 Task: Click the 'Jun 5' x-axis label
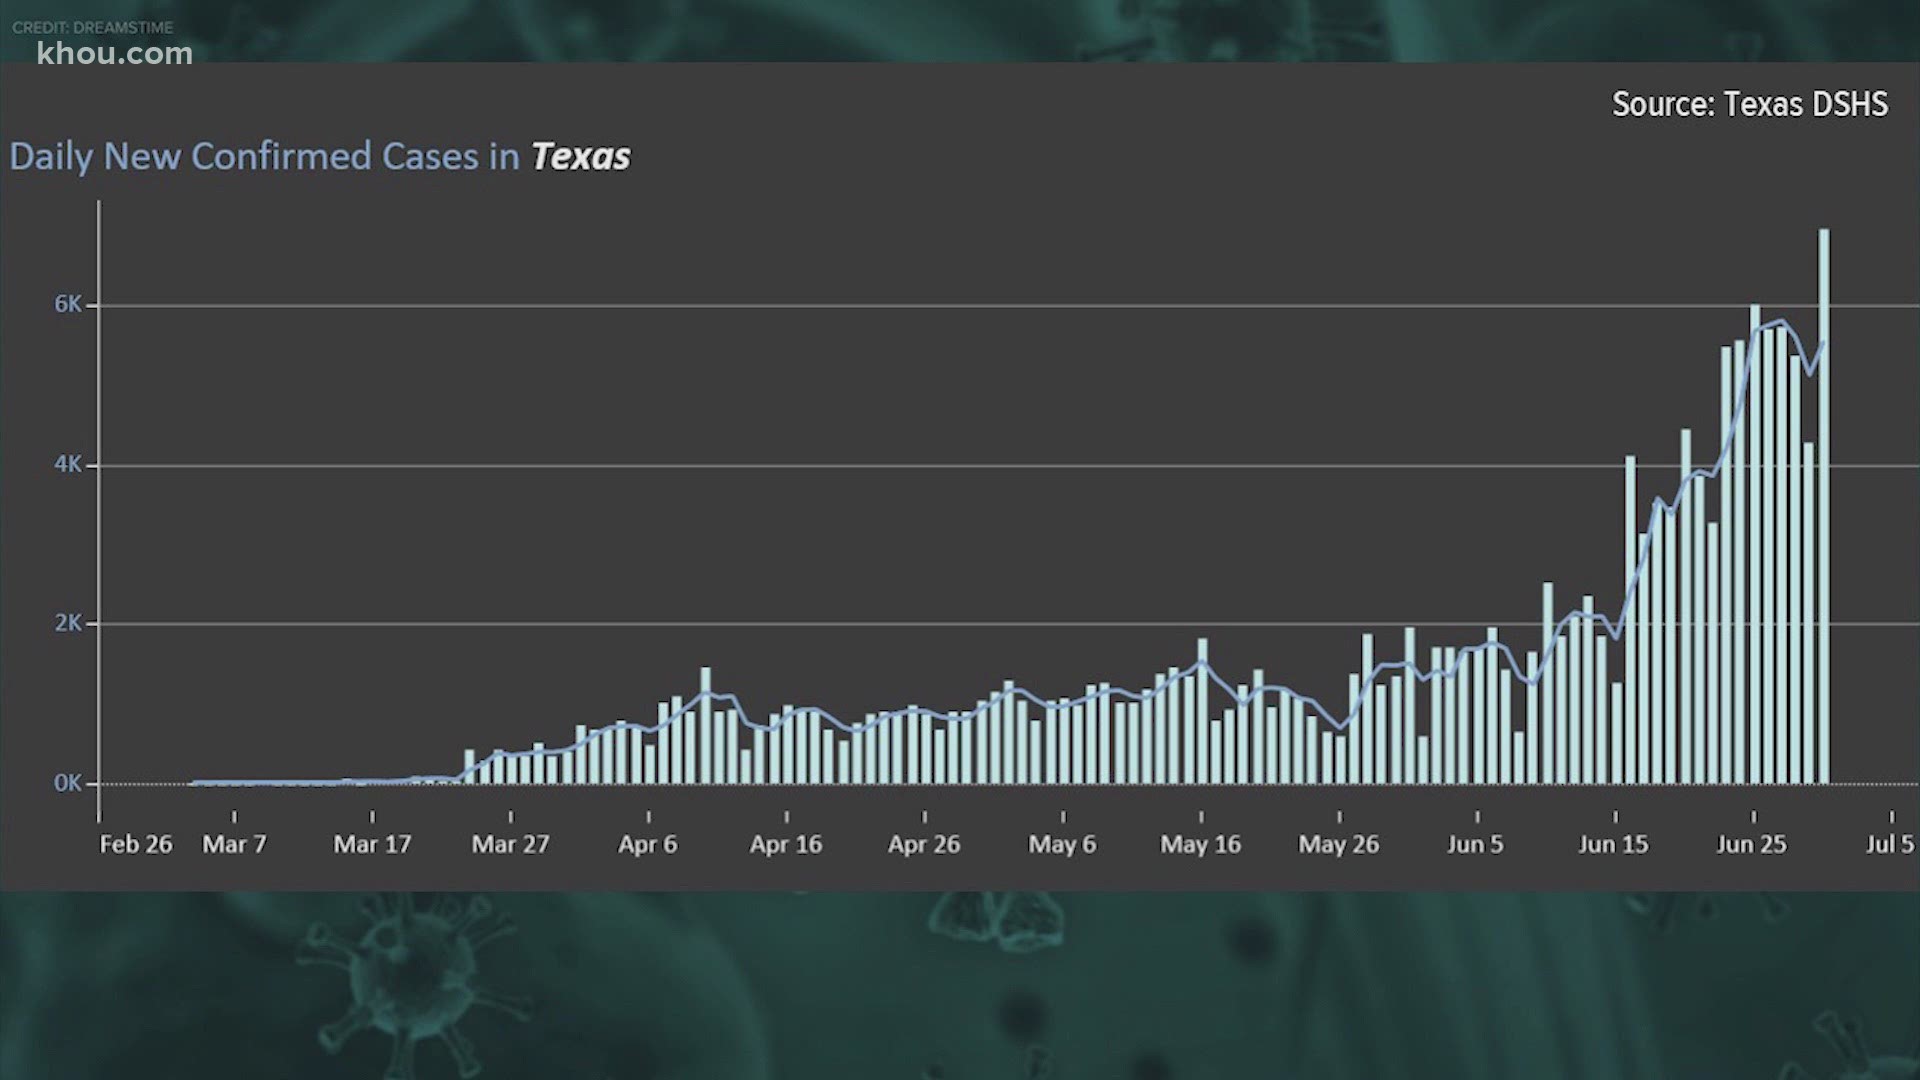tap(1475, 844)
